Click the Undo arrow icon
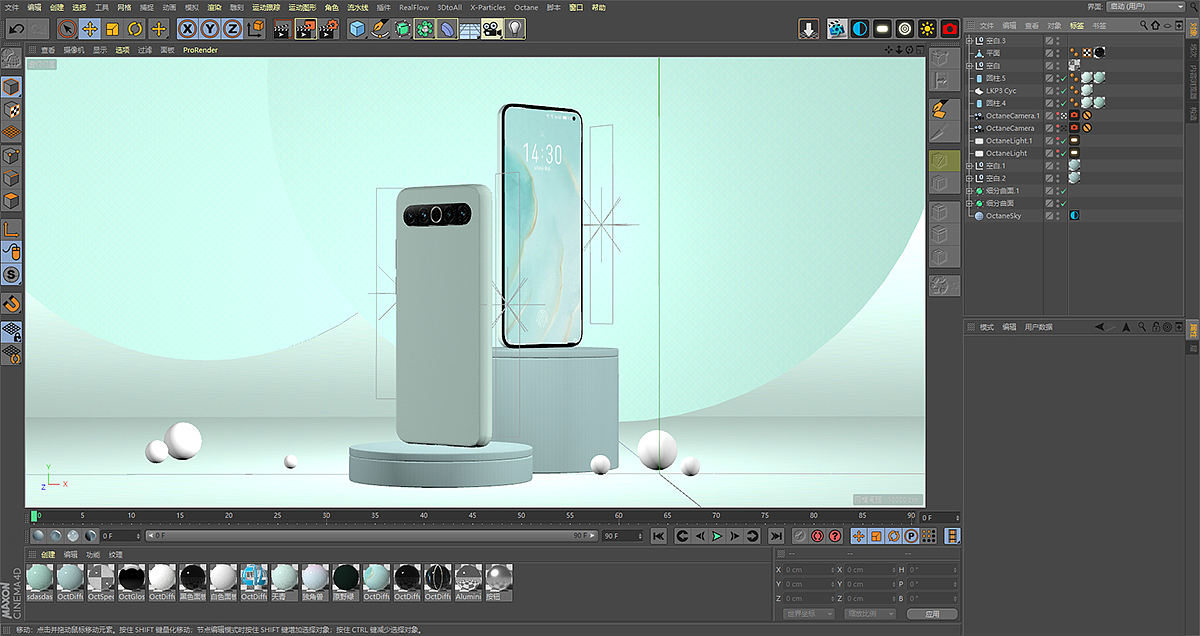 [x=17, y=29]
